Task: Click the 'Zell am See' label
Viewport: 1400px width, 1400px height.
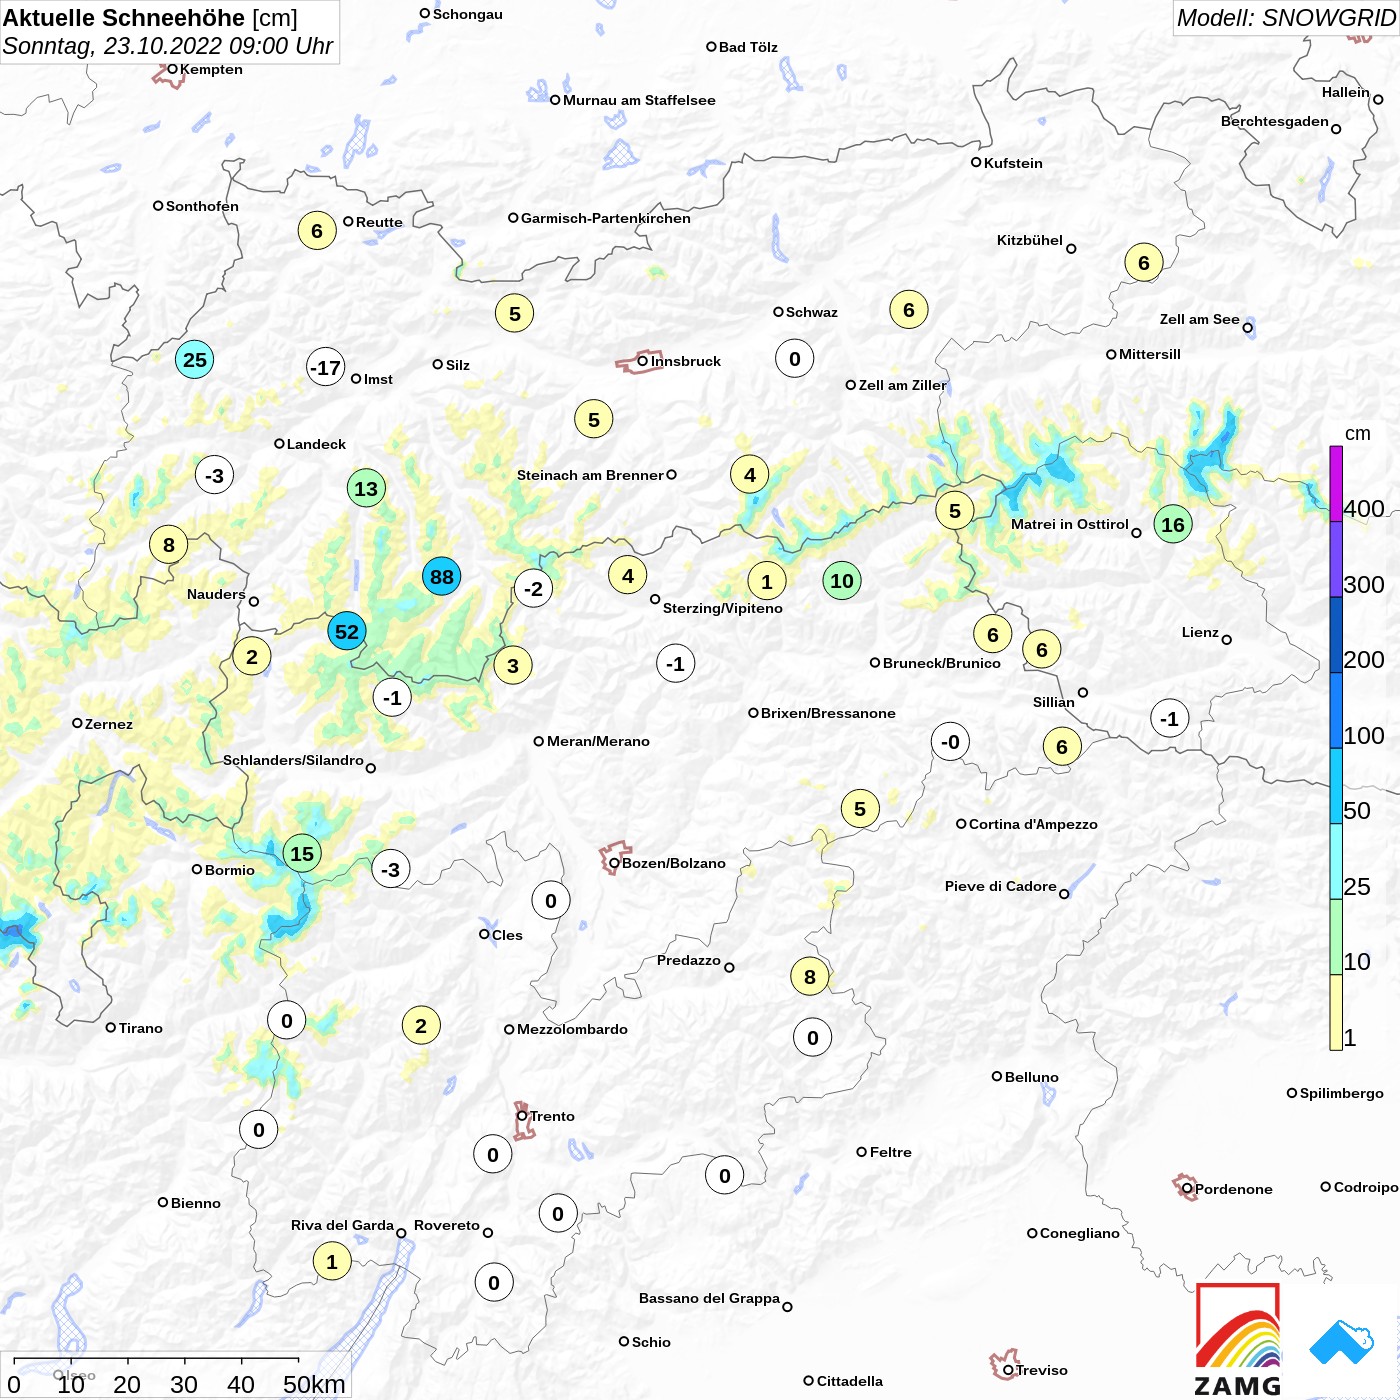Action: point(1200,319)
